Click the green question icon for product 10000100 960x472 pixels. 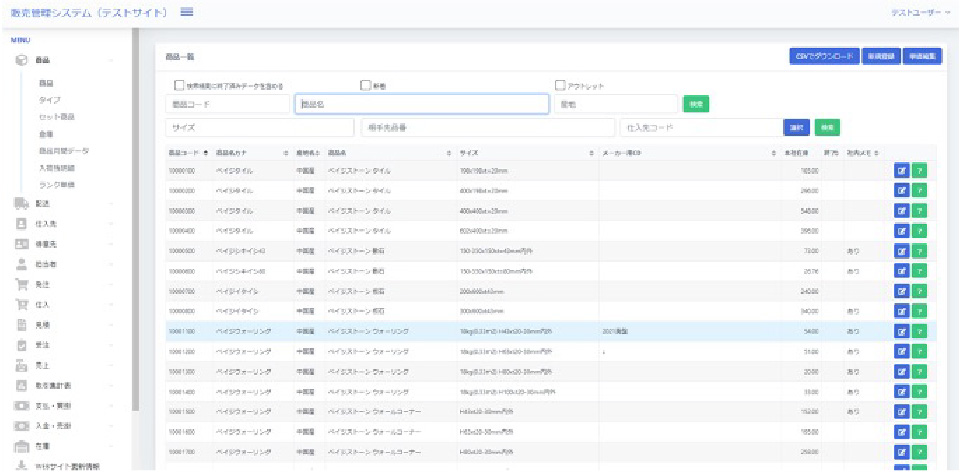[918, 171]
